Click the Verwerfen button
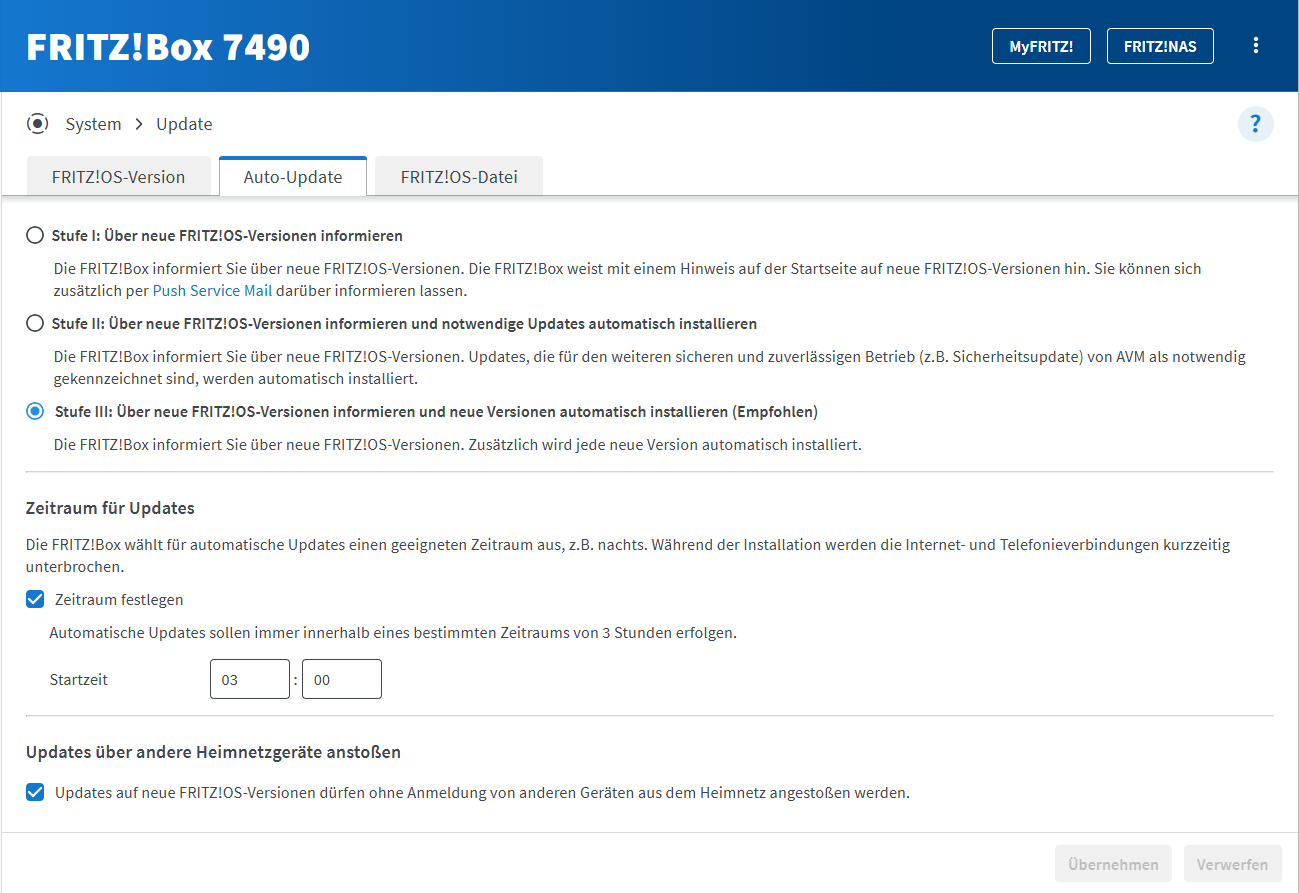1299x893 pixels. (1232, 864)
